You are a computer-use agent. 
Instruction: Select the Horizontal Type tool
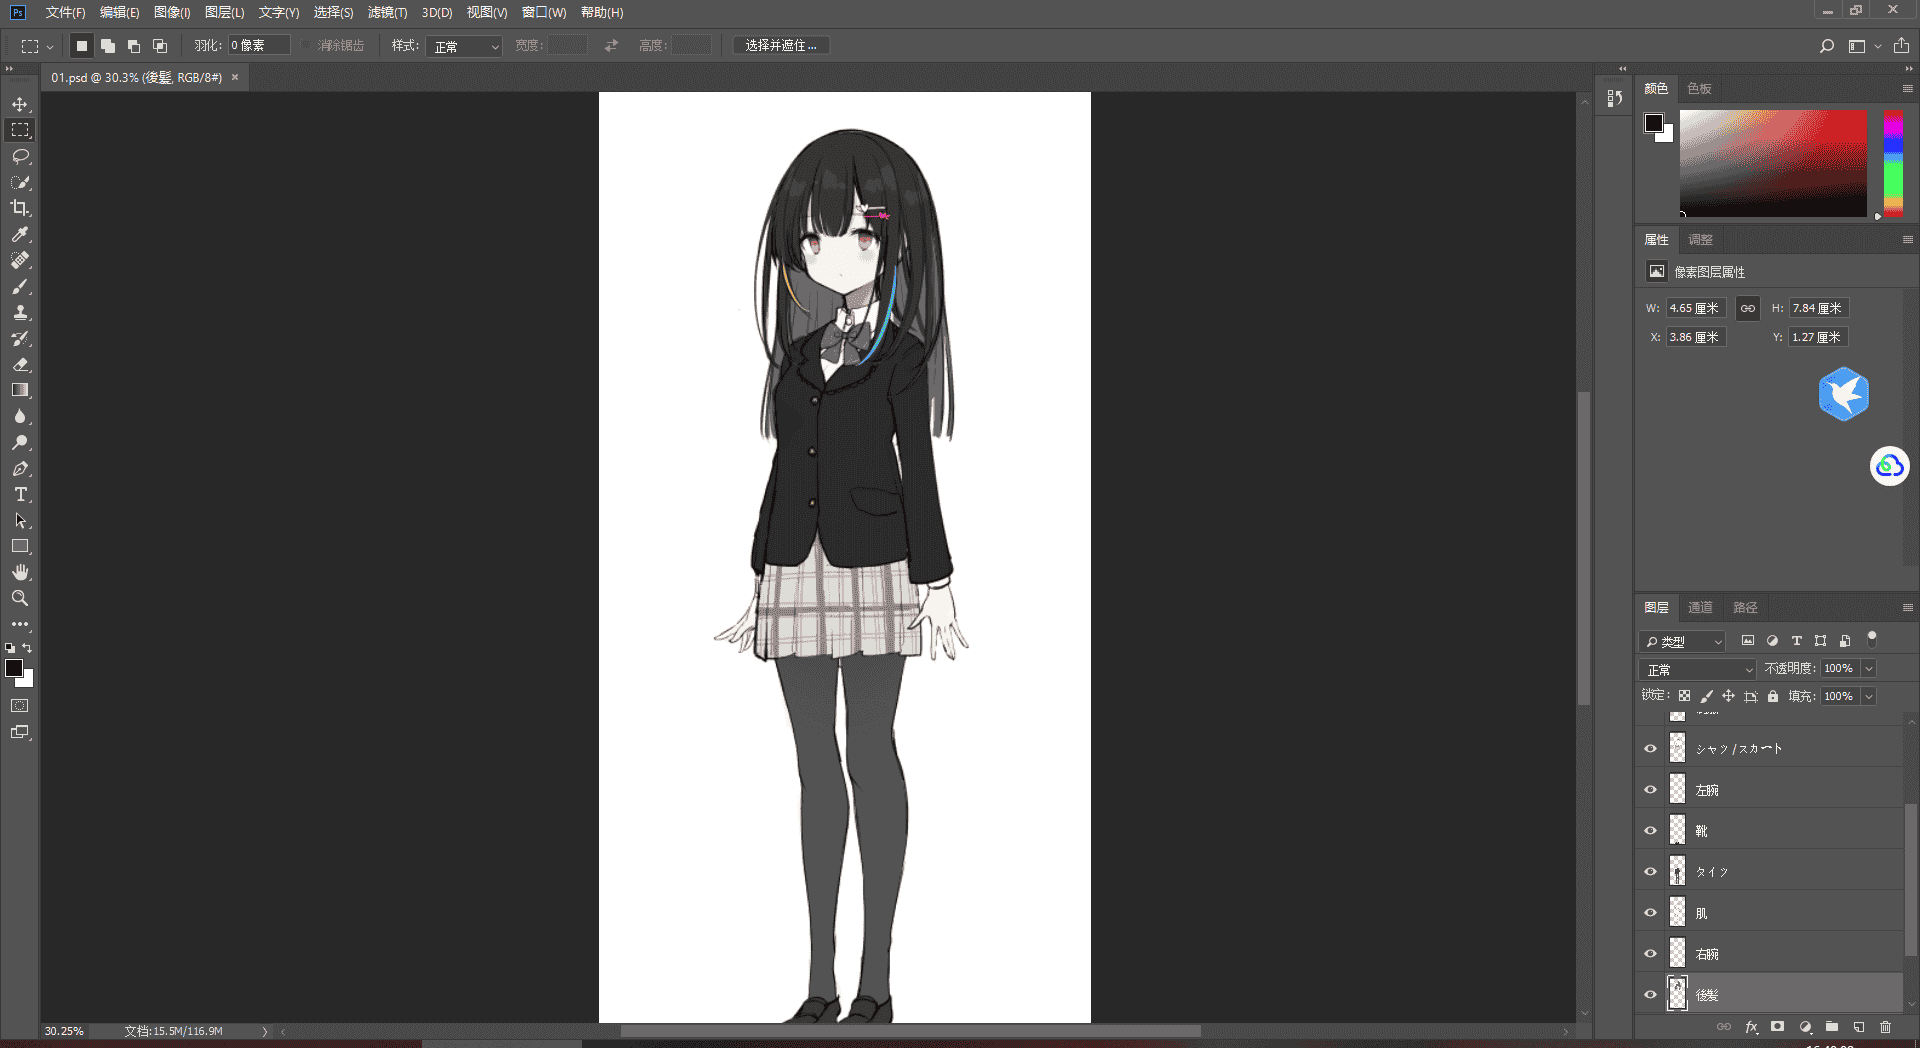(20, 494)
